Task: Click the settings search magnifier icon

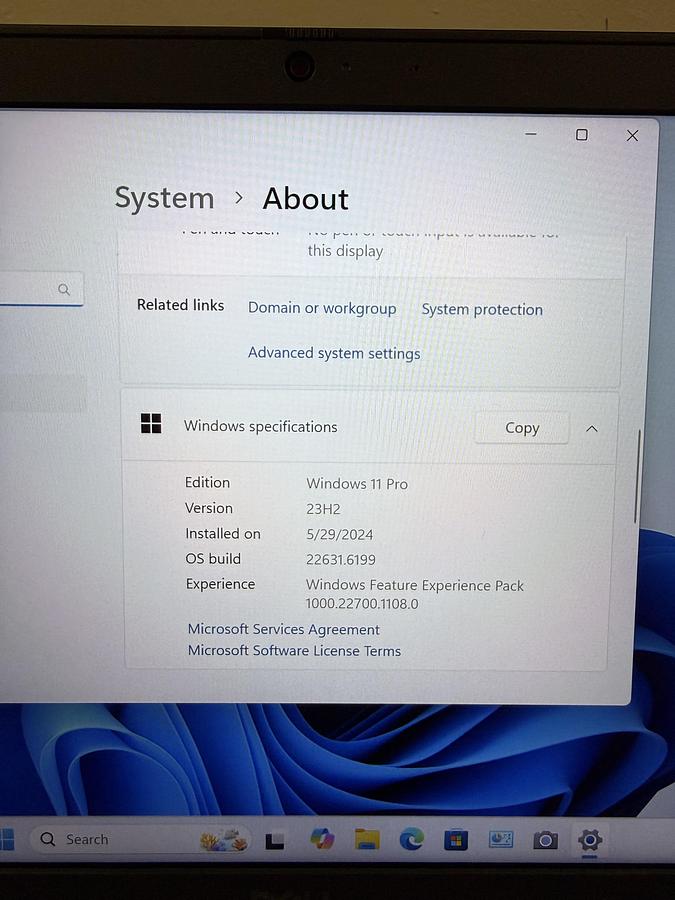Action: click(64, 289)
